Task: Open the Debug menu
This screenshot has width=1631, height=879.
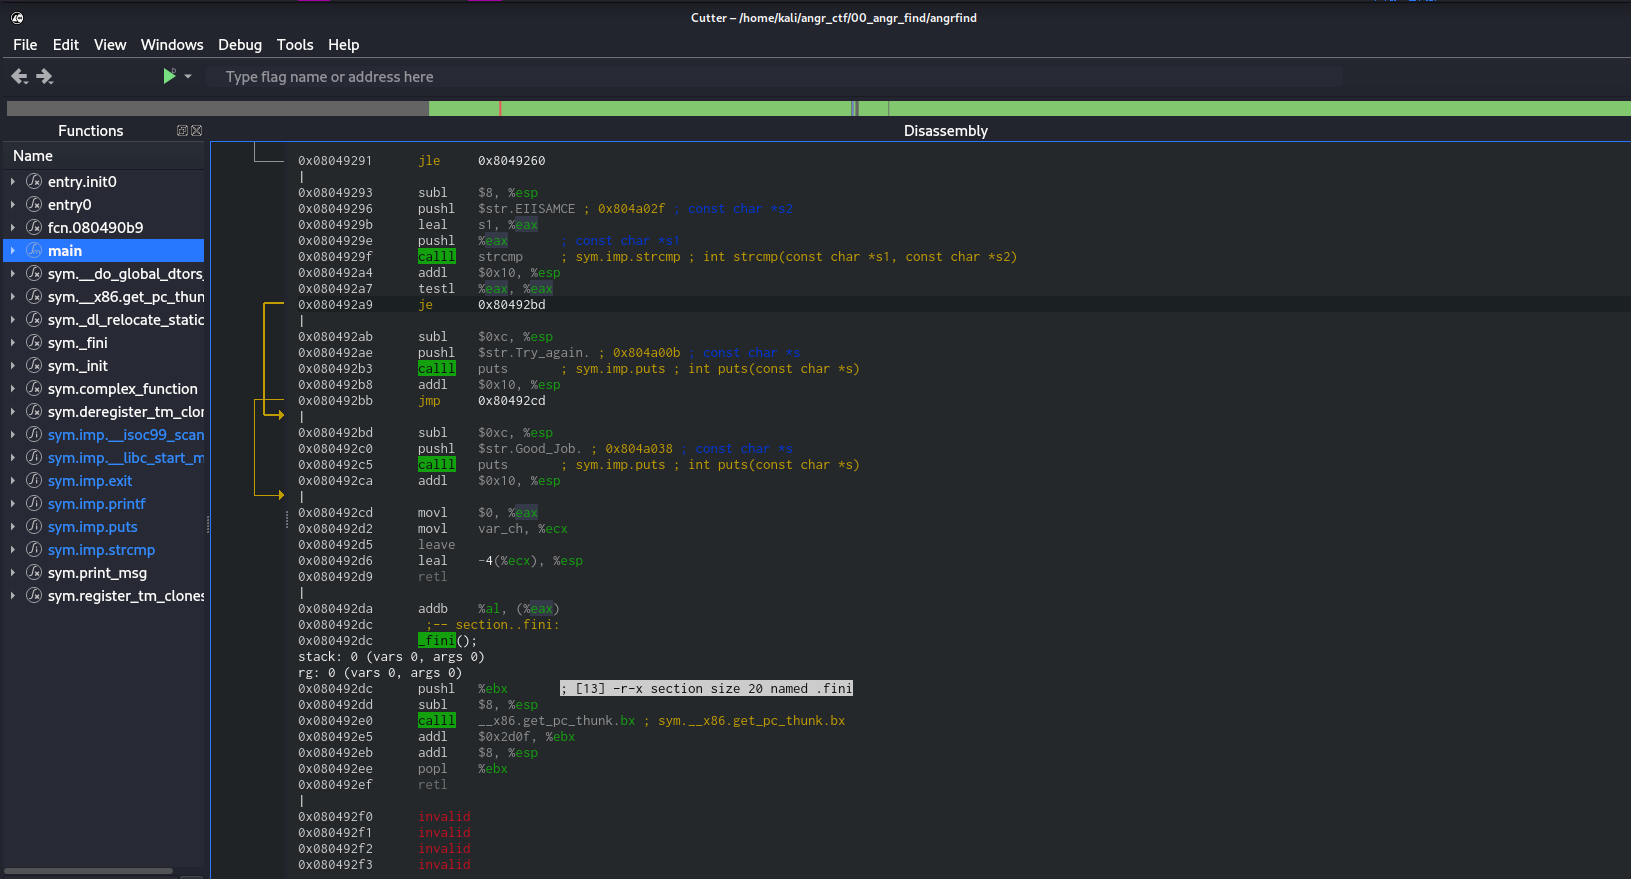Action: 239,45
